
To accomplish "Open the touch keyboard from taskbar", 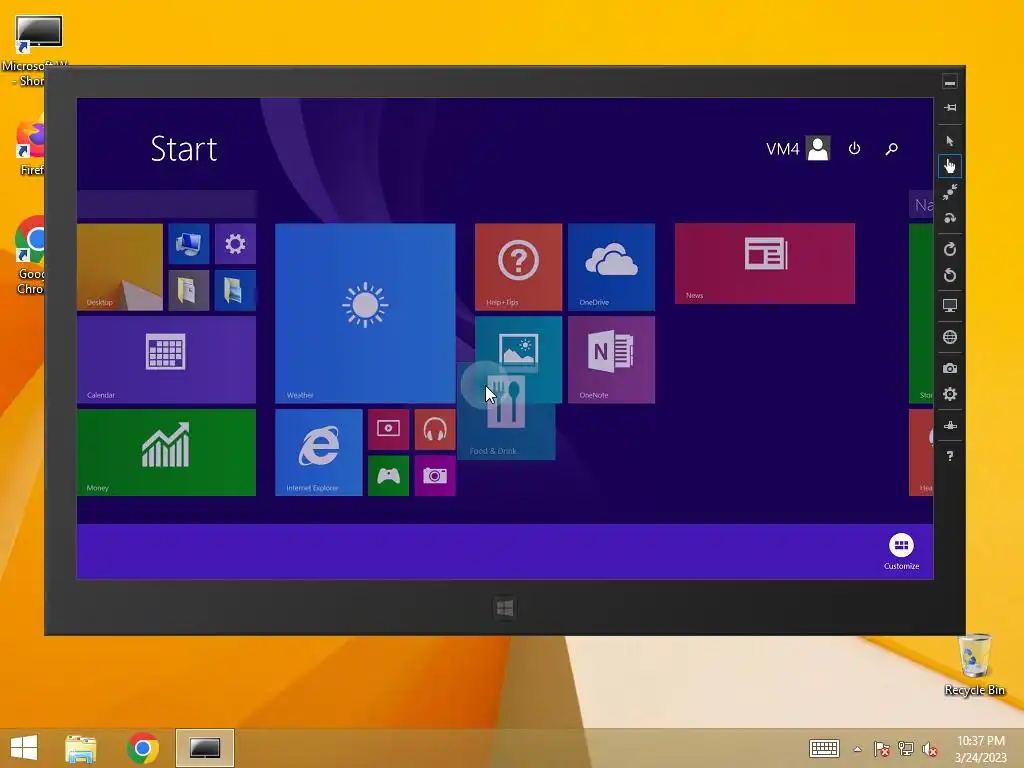I will click(x=824, y=748).
